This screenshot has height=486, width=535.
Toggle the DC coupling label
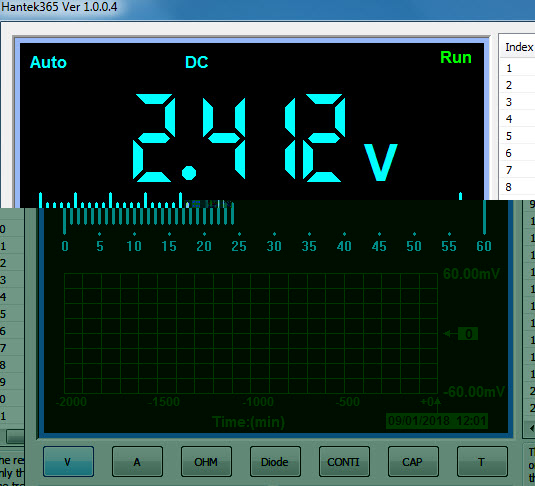click(x=197, y=62)
